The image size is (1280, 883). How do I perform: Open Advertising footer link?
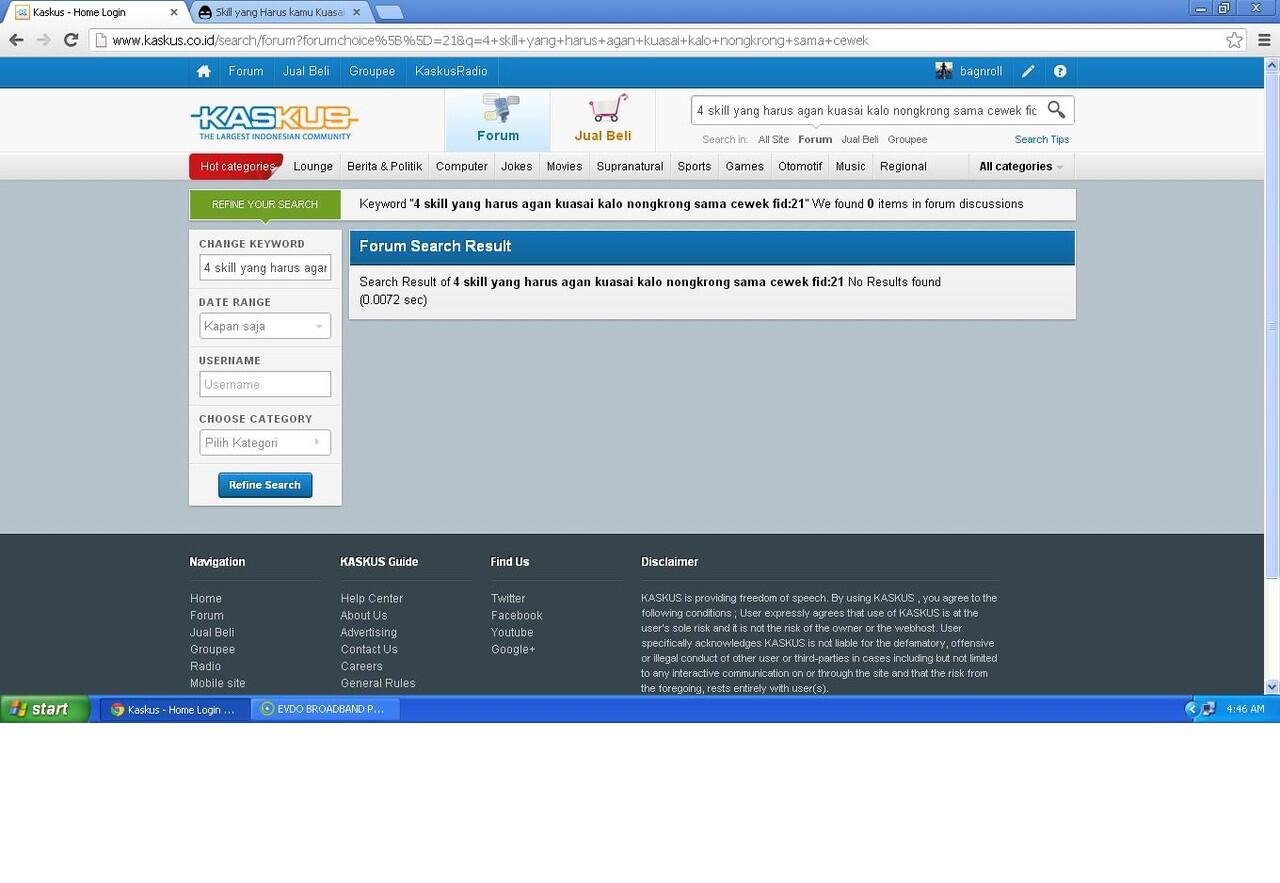pyautogui.click(x=369, y=632)
